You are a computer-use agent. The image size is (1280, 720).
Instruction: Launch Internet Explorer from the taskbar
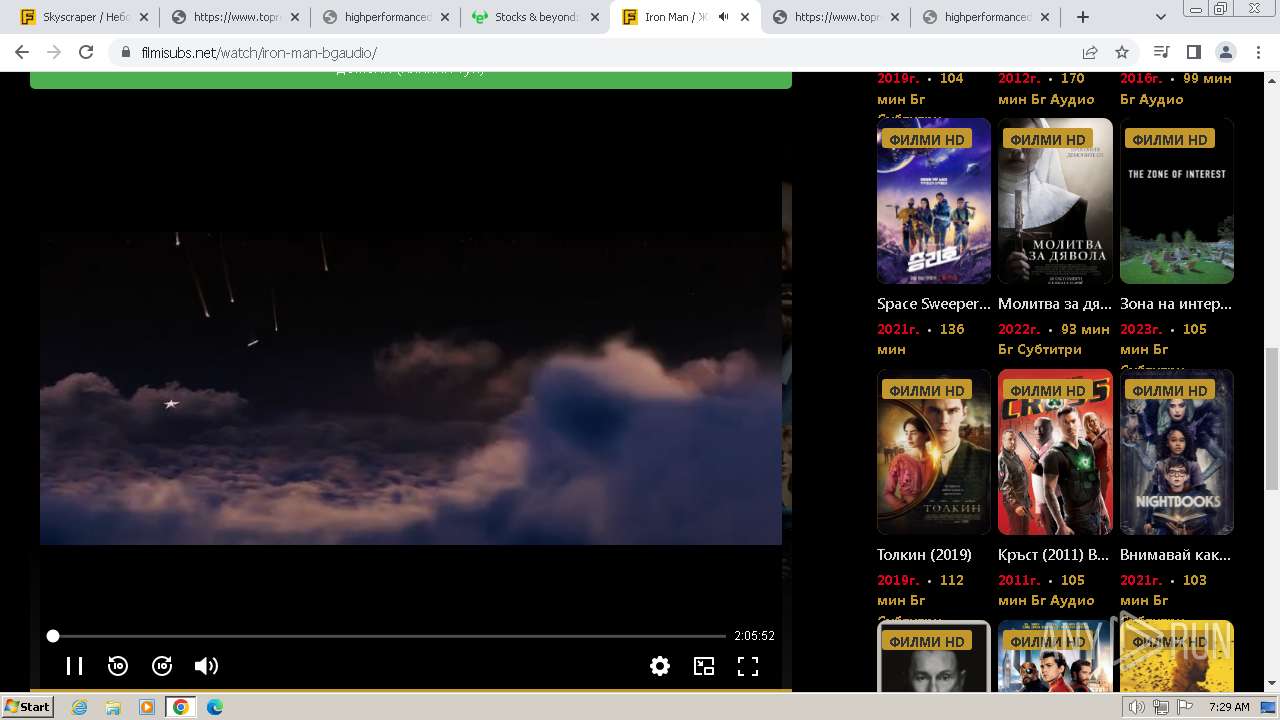coord(79,707)
